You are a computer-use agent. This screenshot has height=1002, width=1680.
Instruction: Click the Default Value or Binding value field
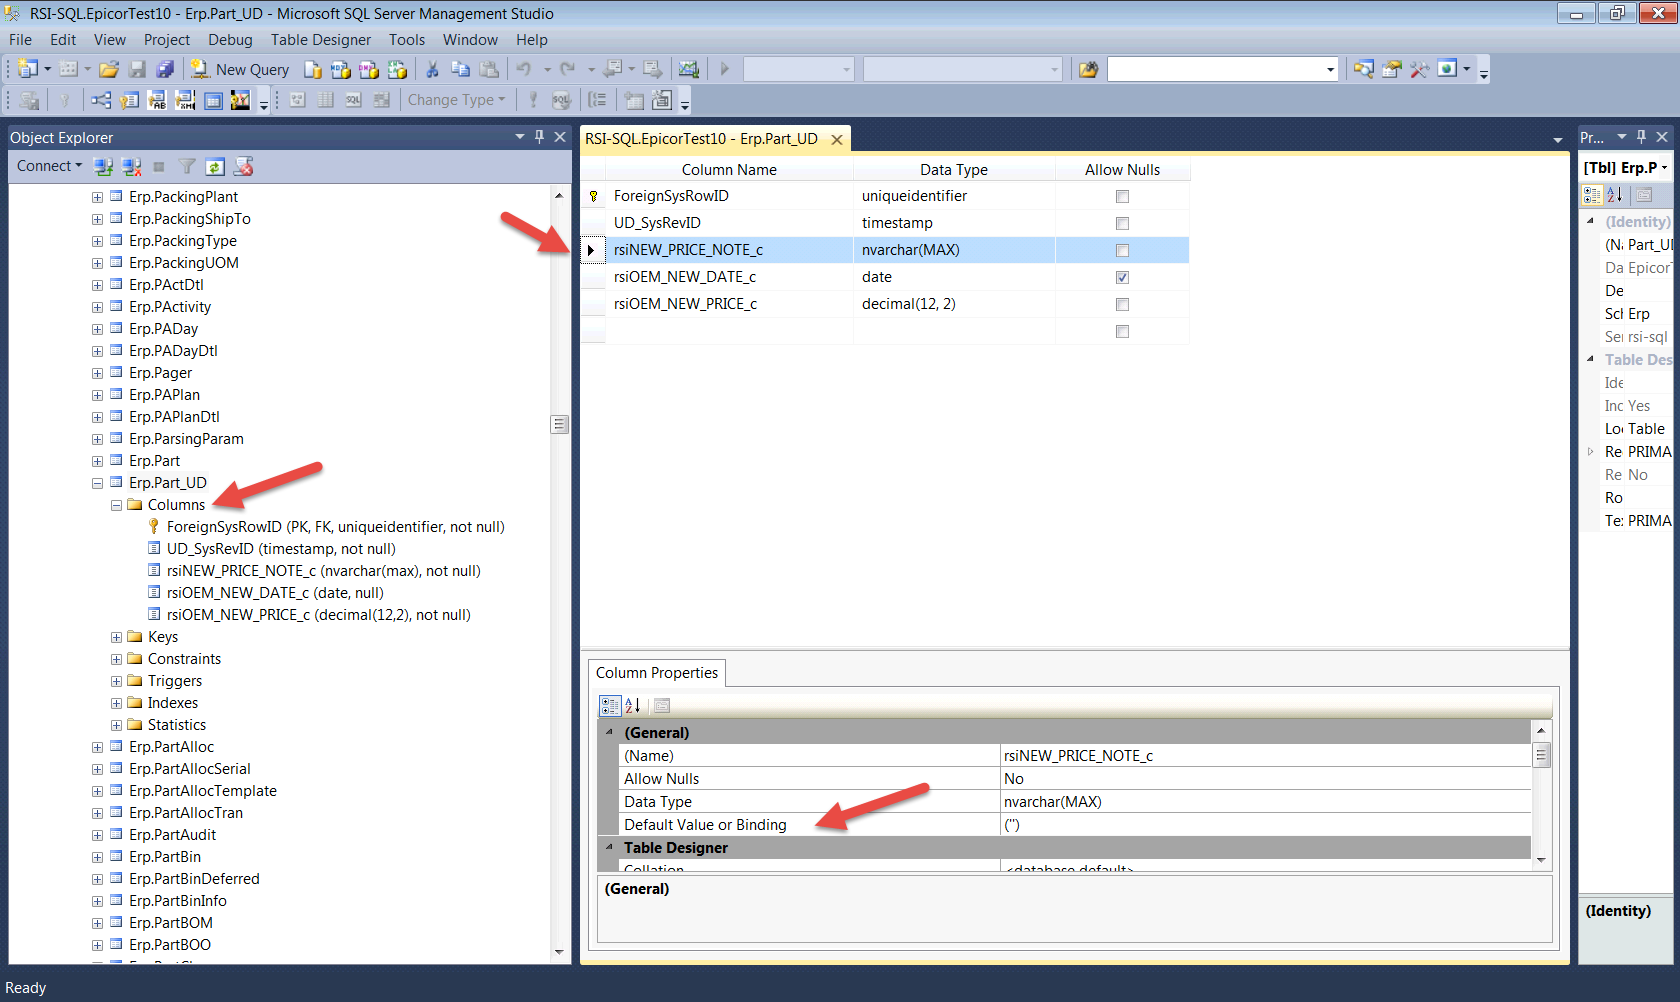pyautogui.click(x=1266, y=825)
